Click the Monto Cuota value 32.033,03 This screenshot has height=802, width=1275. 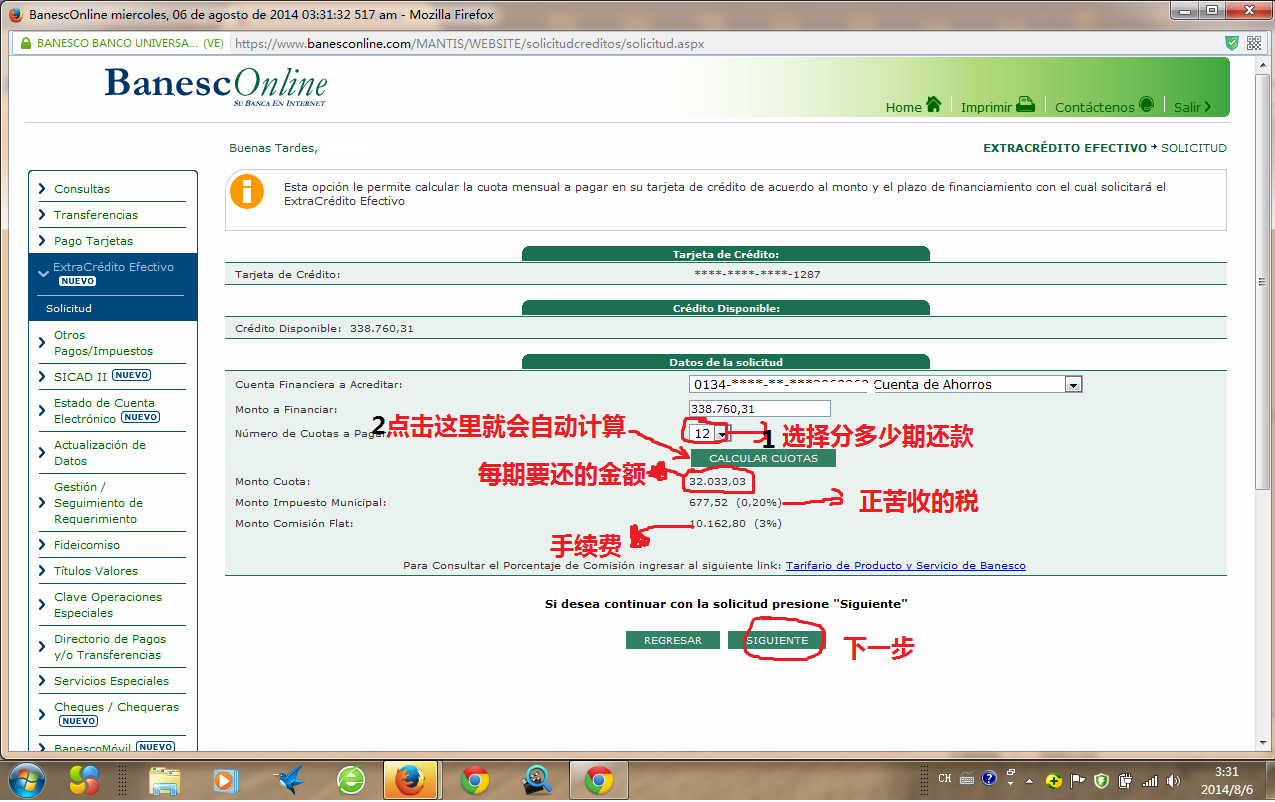click(x=717, y=482)
